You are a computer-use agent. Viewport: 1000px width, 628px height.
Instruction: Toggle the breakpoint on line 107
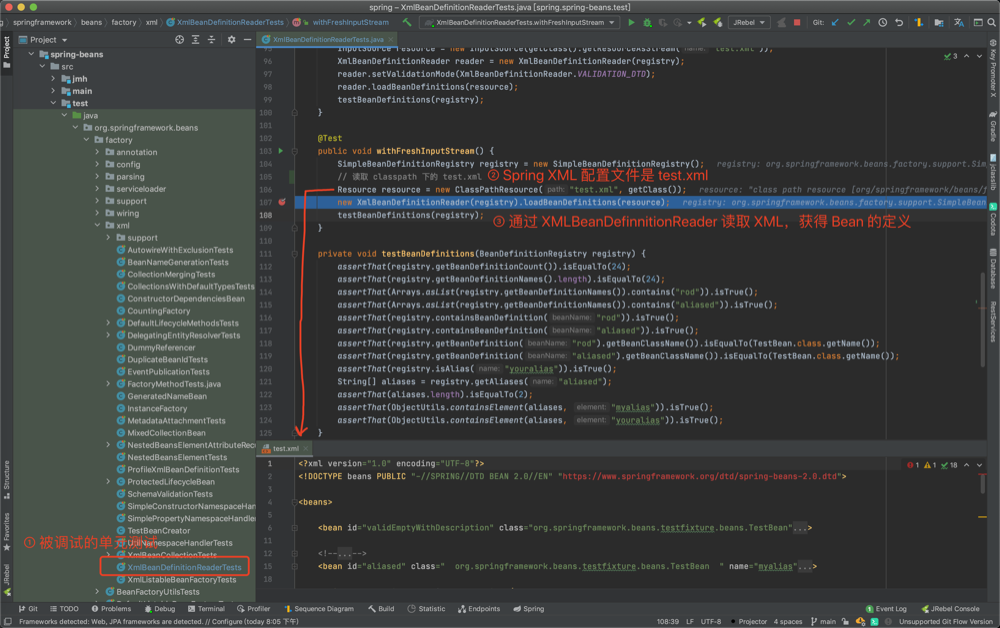283,202
